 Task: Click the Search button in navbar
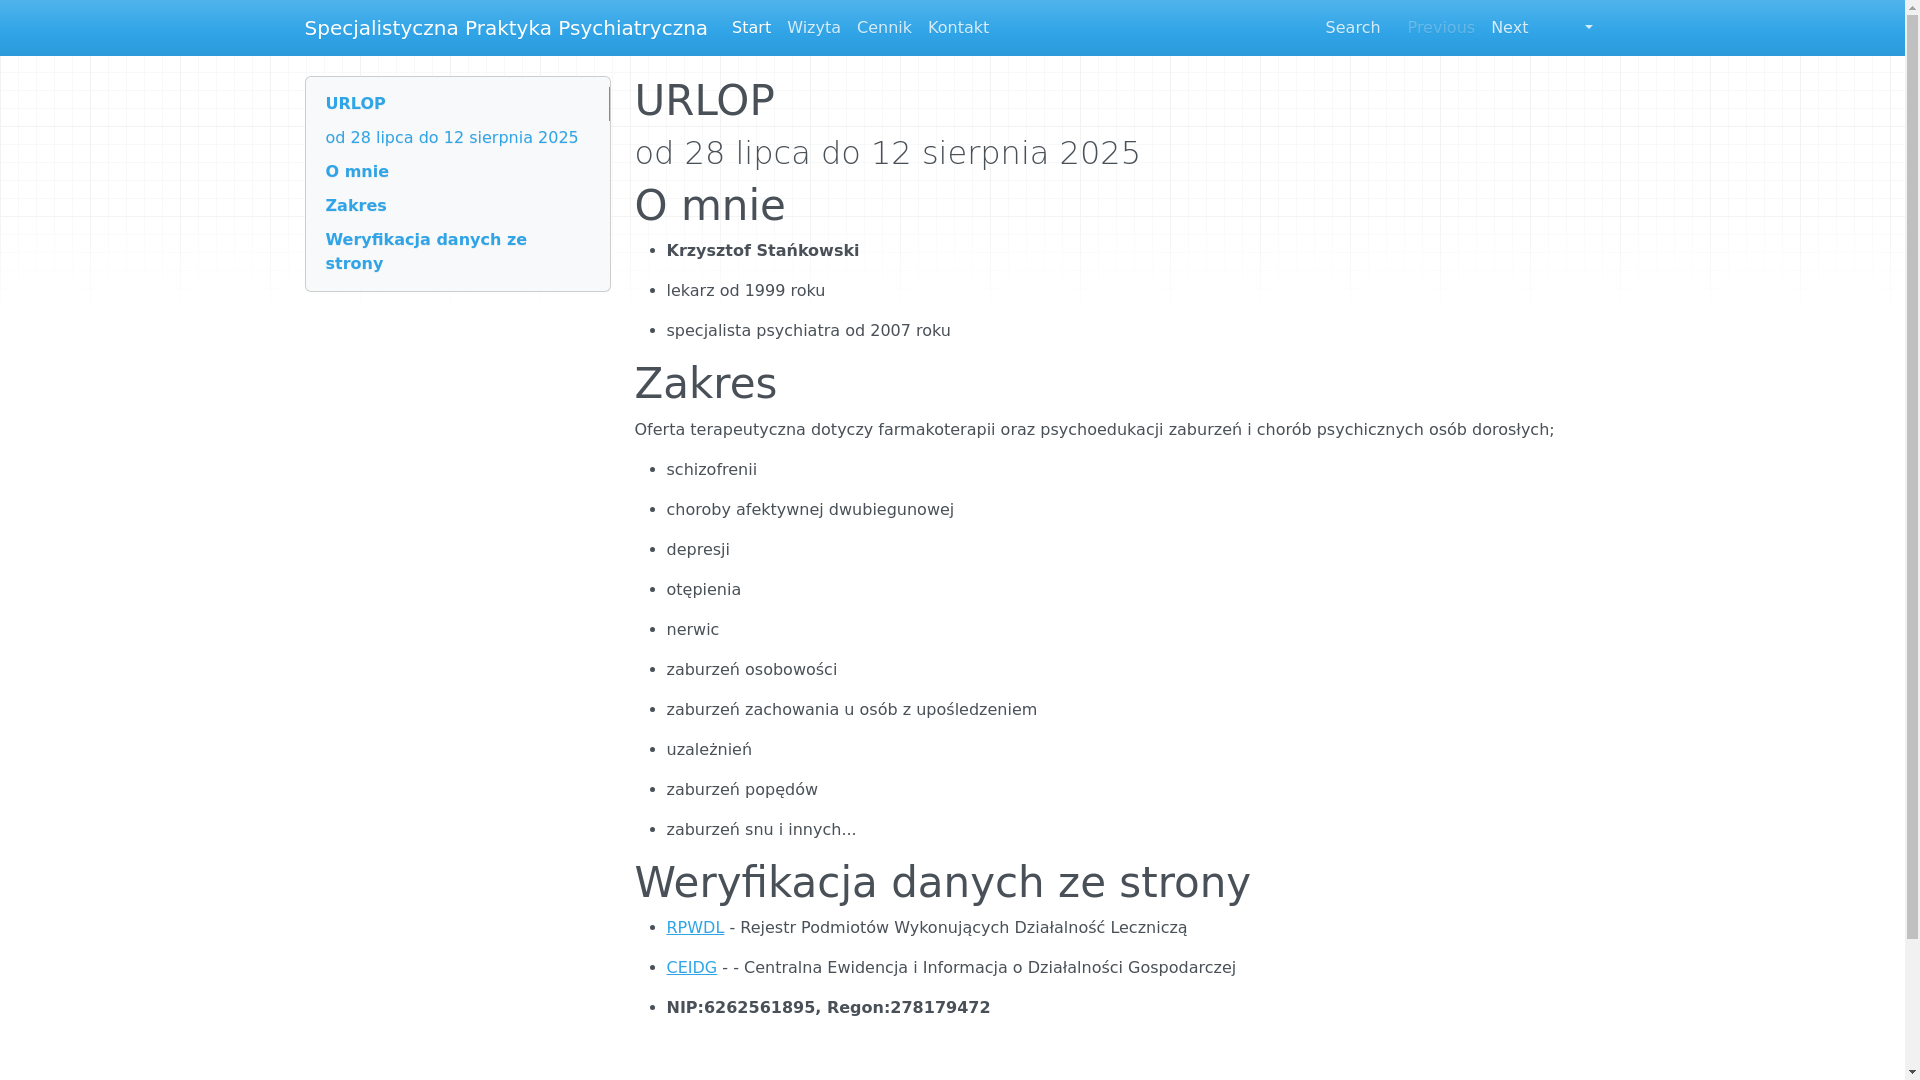pos(1352,28)
